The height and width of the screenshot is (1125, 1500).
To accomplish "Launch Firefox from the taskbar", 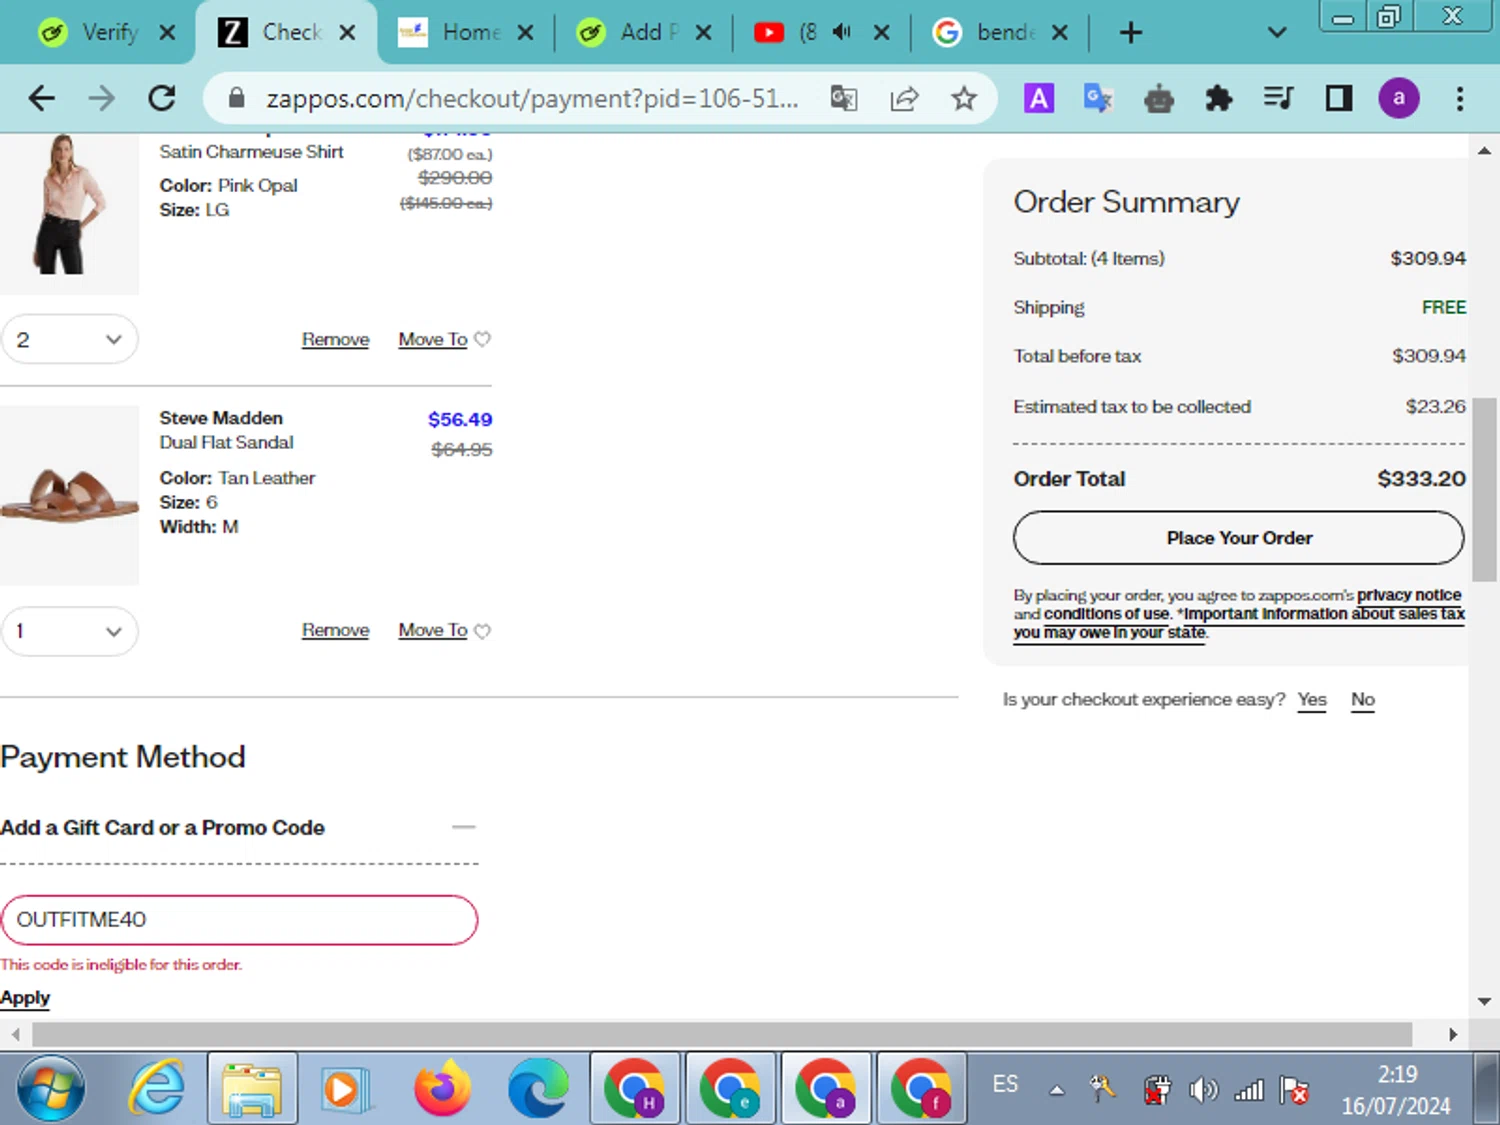I will click(x=442, y=1089).
